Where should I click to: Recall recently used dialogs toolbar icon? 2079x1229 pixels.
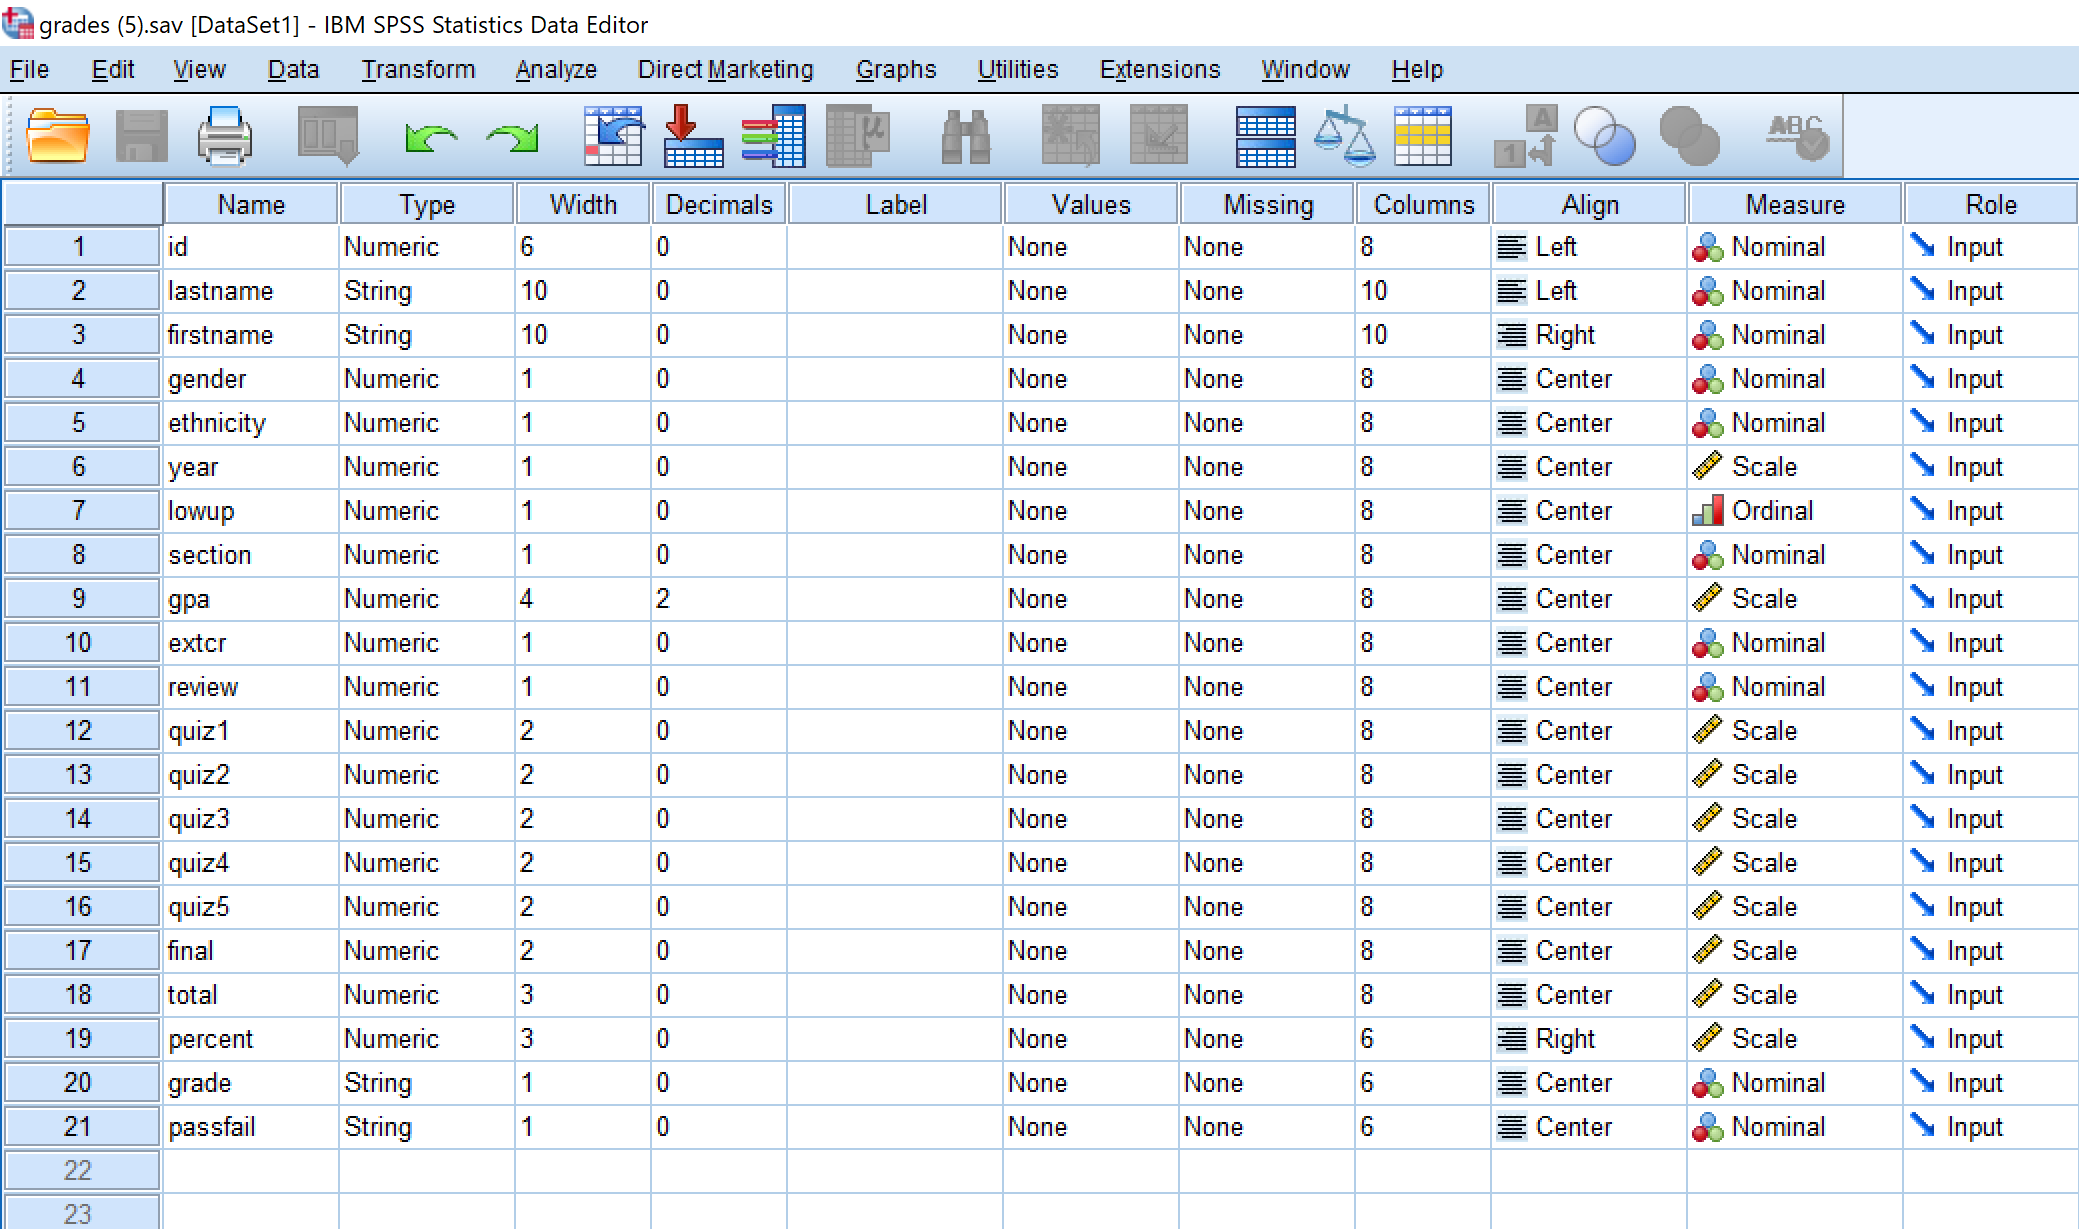tap(328, 136)
